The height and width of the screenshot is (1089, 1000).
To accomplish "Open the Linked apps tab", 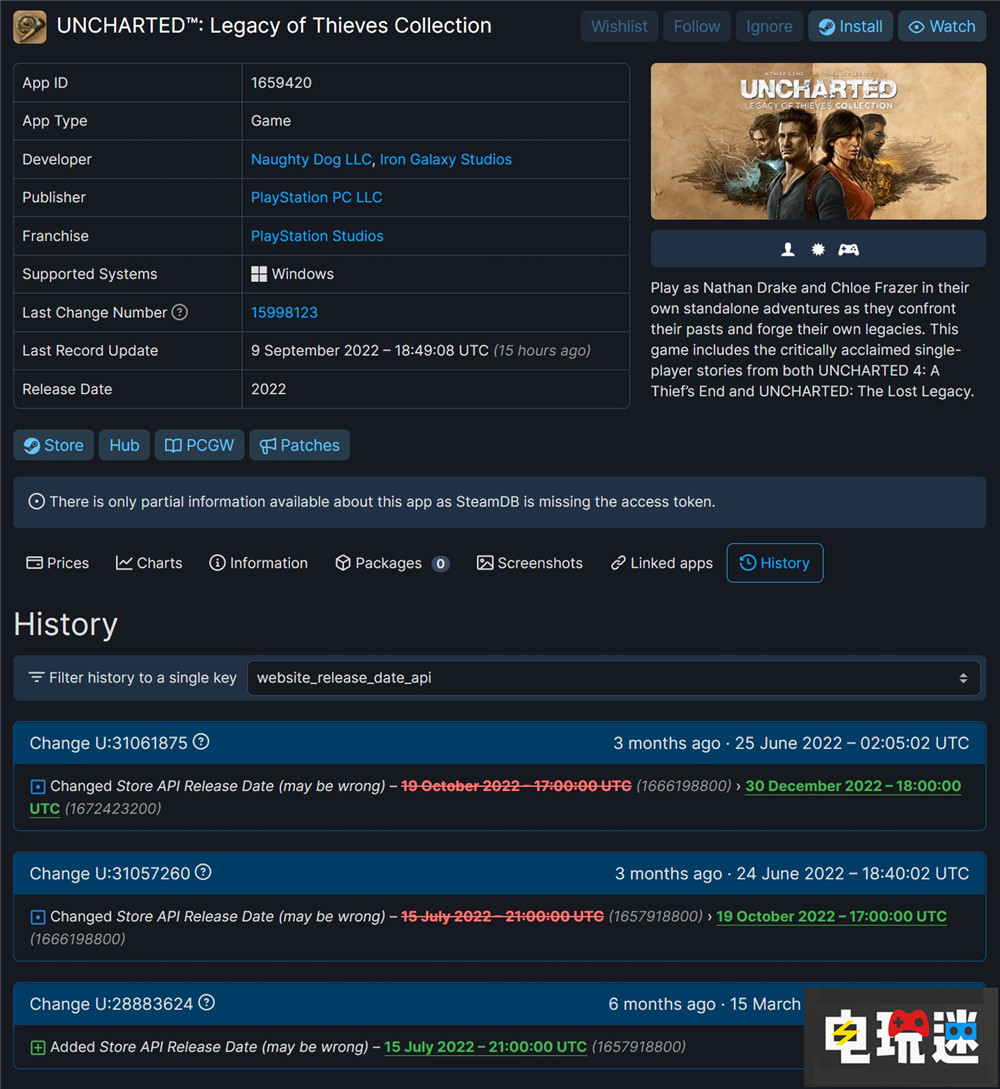I will 660,563.
